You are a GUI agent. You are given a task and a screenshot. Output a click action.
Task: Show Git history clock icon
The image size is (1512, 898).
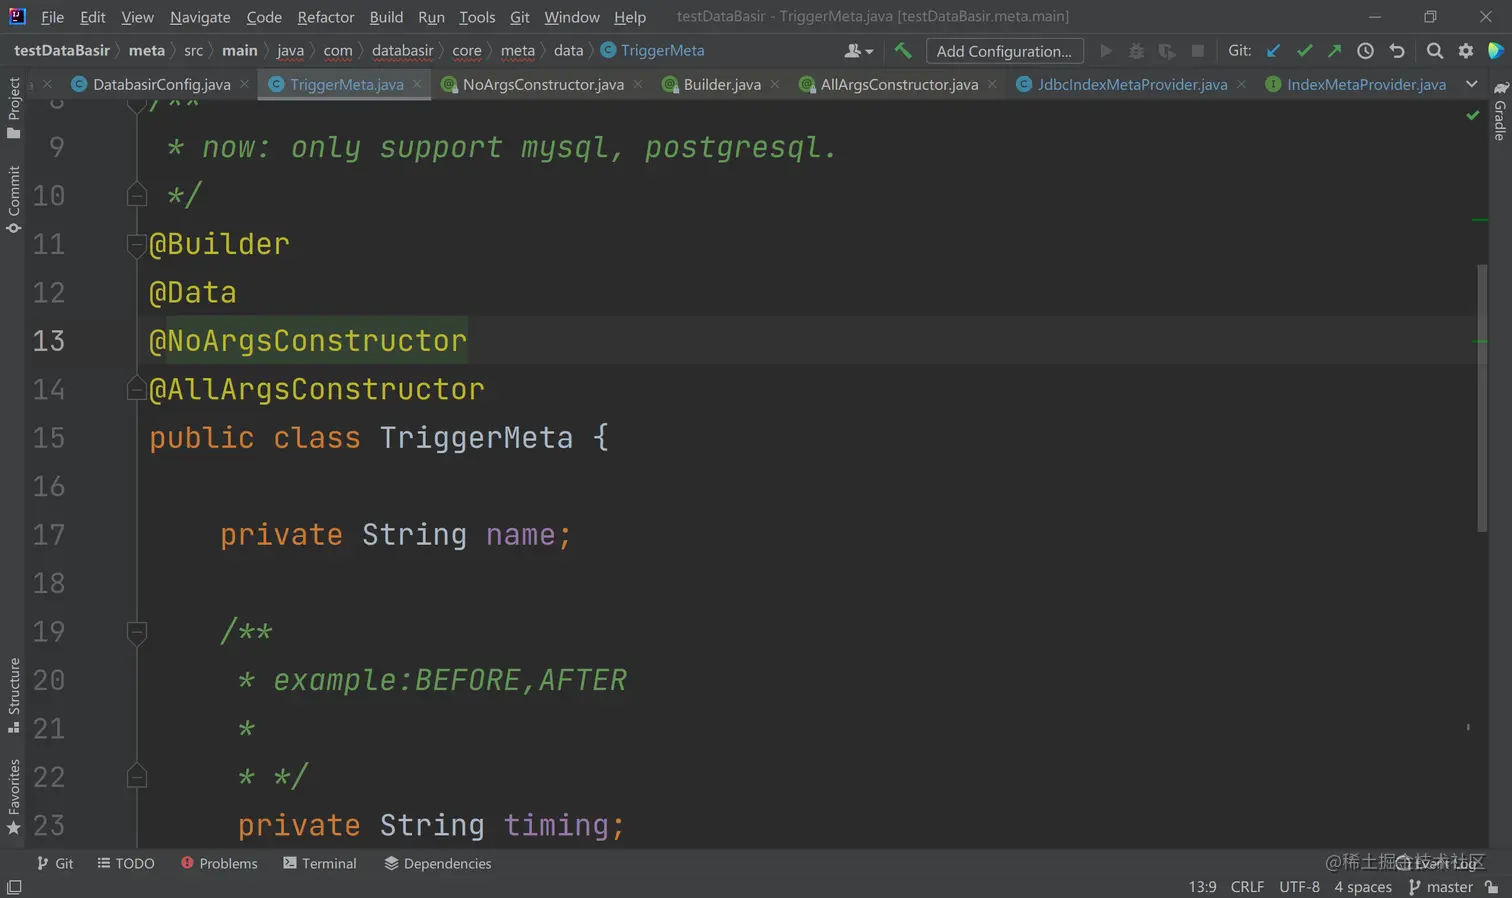(x=1365, y=51)
